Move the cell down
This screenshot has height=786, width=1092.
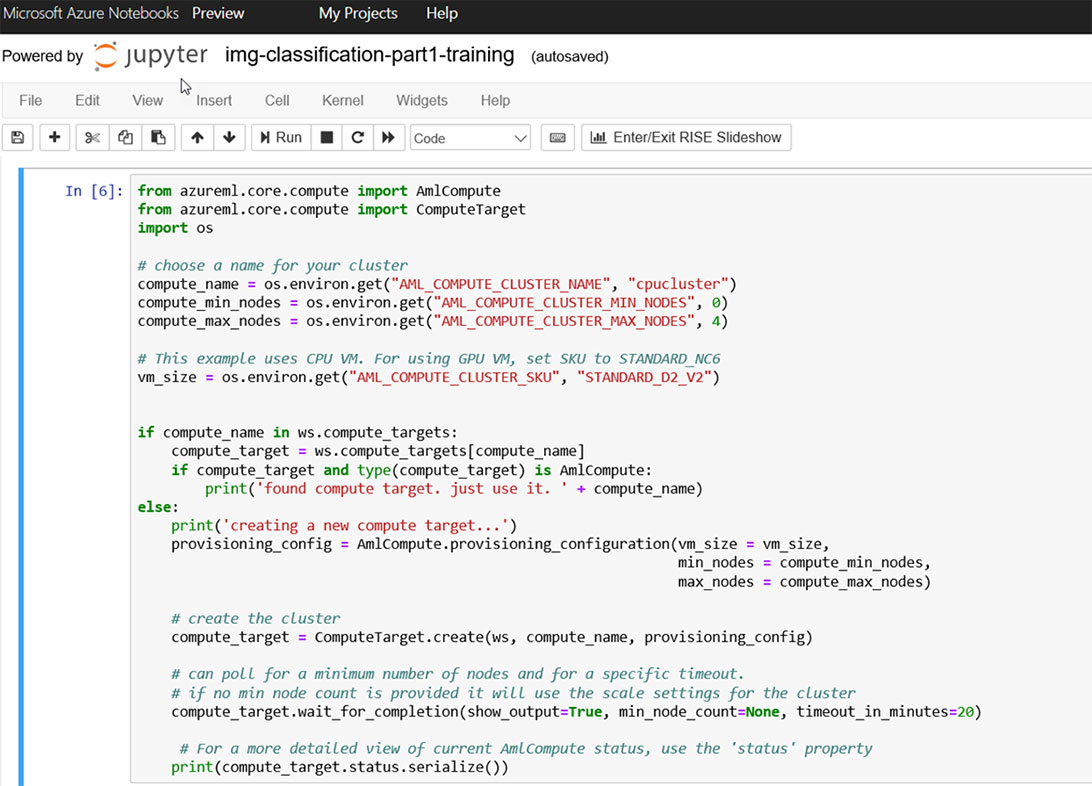tap(229, 137)
